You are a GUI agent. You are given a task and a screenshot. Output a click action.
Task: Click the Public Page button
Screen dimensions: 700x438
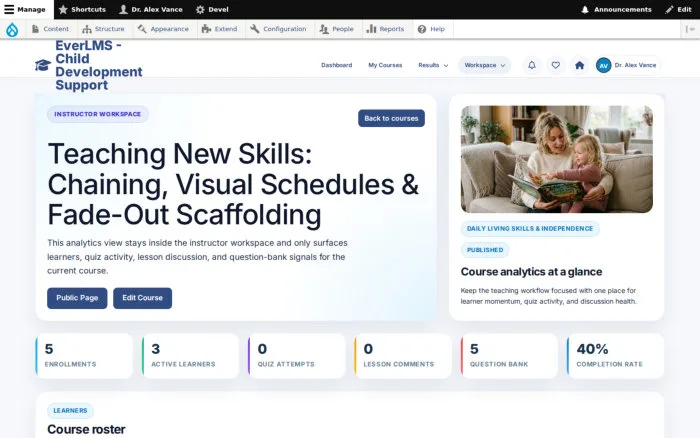click(x=77, y=298)
